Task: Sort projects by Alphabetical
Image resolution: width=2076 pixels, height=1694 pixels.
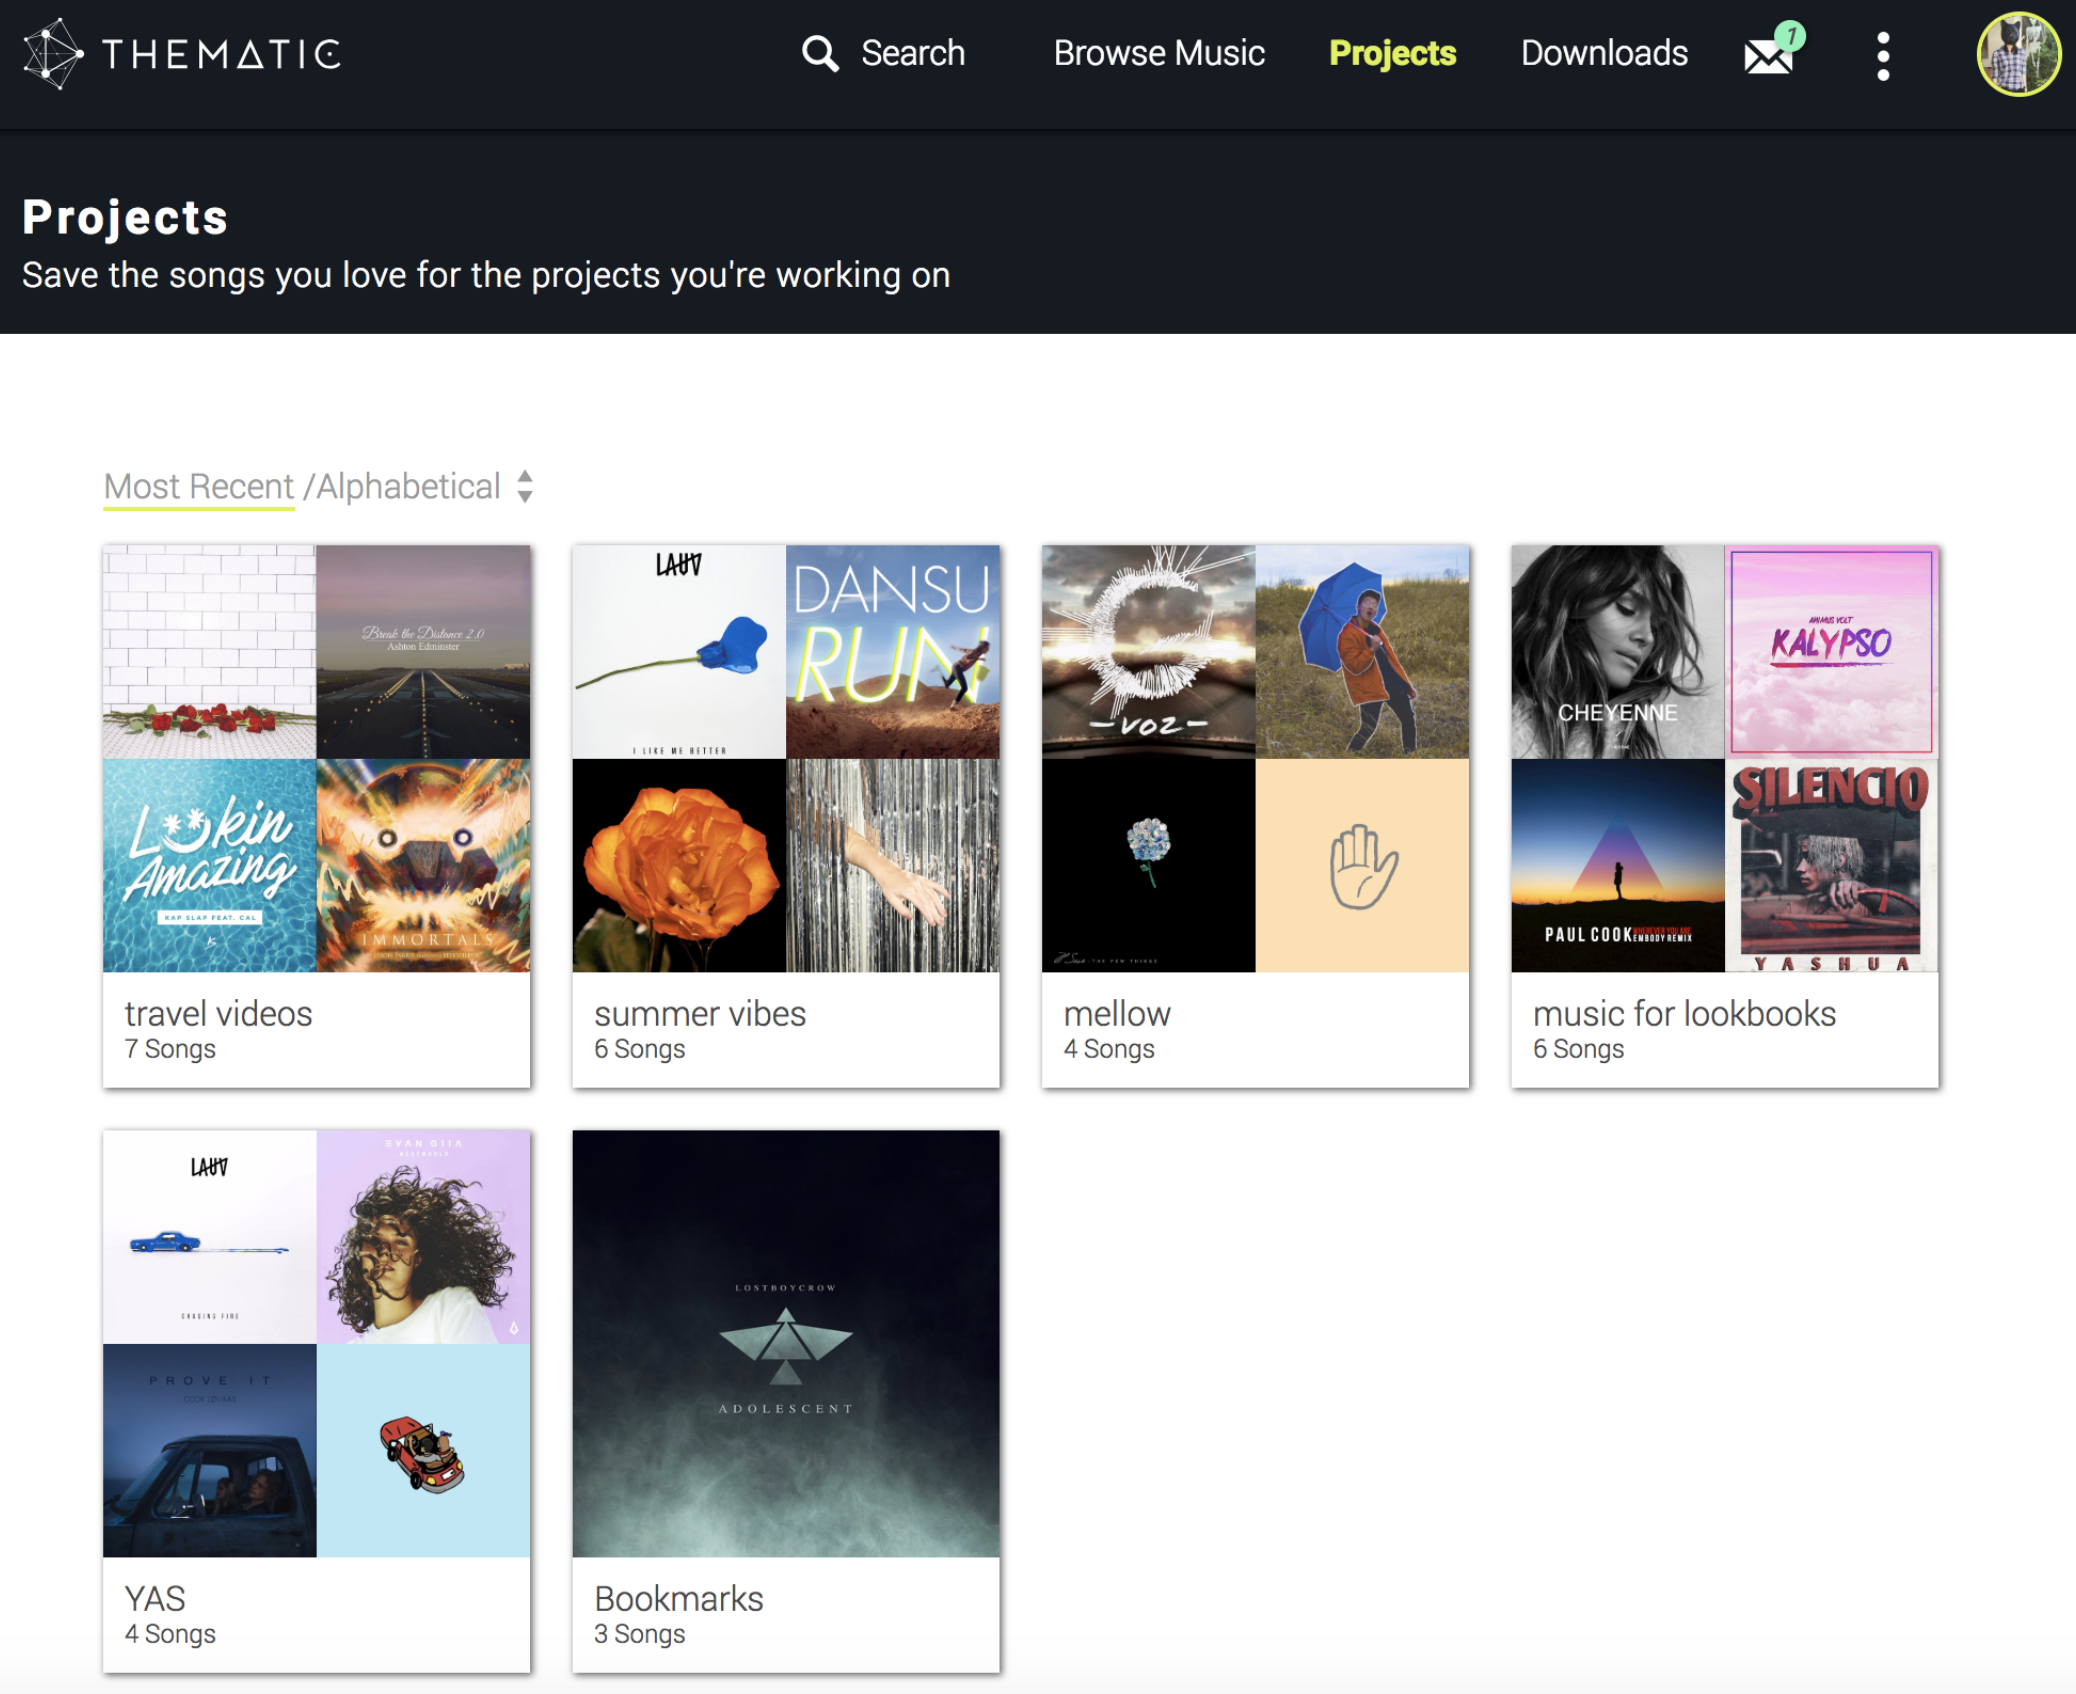Action: click(x=408, y=487)
